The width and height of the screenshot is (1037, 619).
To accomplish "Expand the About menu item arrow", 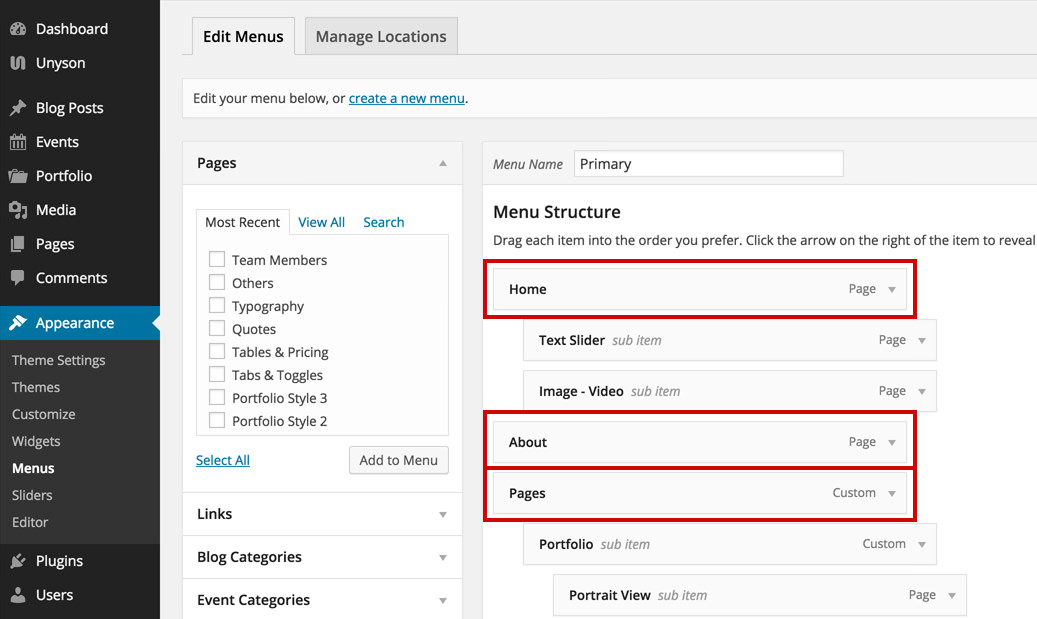I will pyautogui.click(x=892, y=442).
